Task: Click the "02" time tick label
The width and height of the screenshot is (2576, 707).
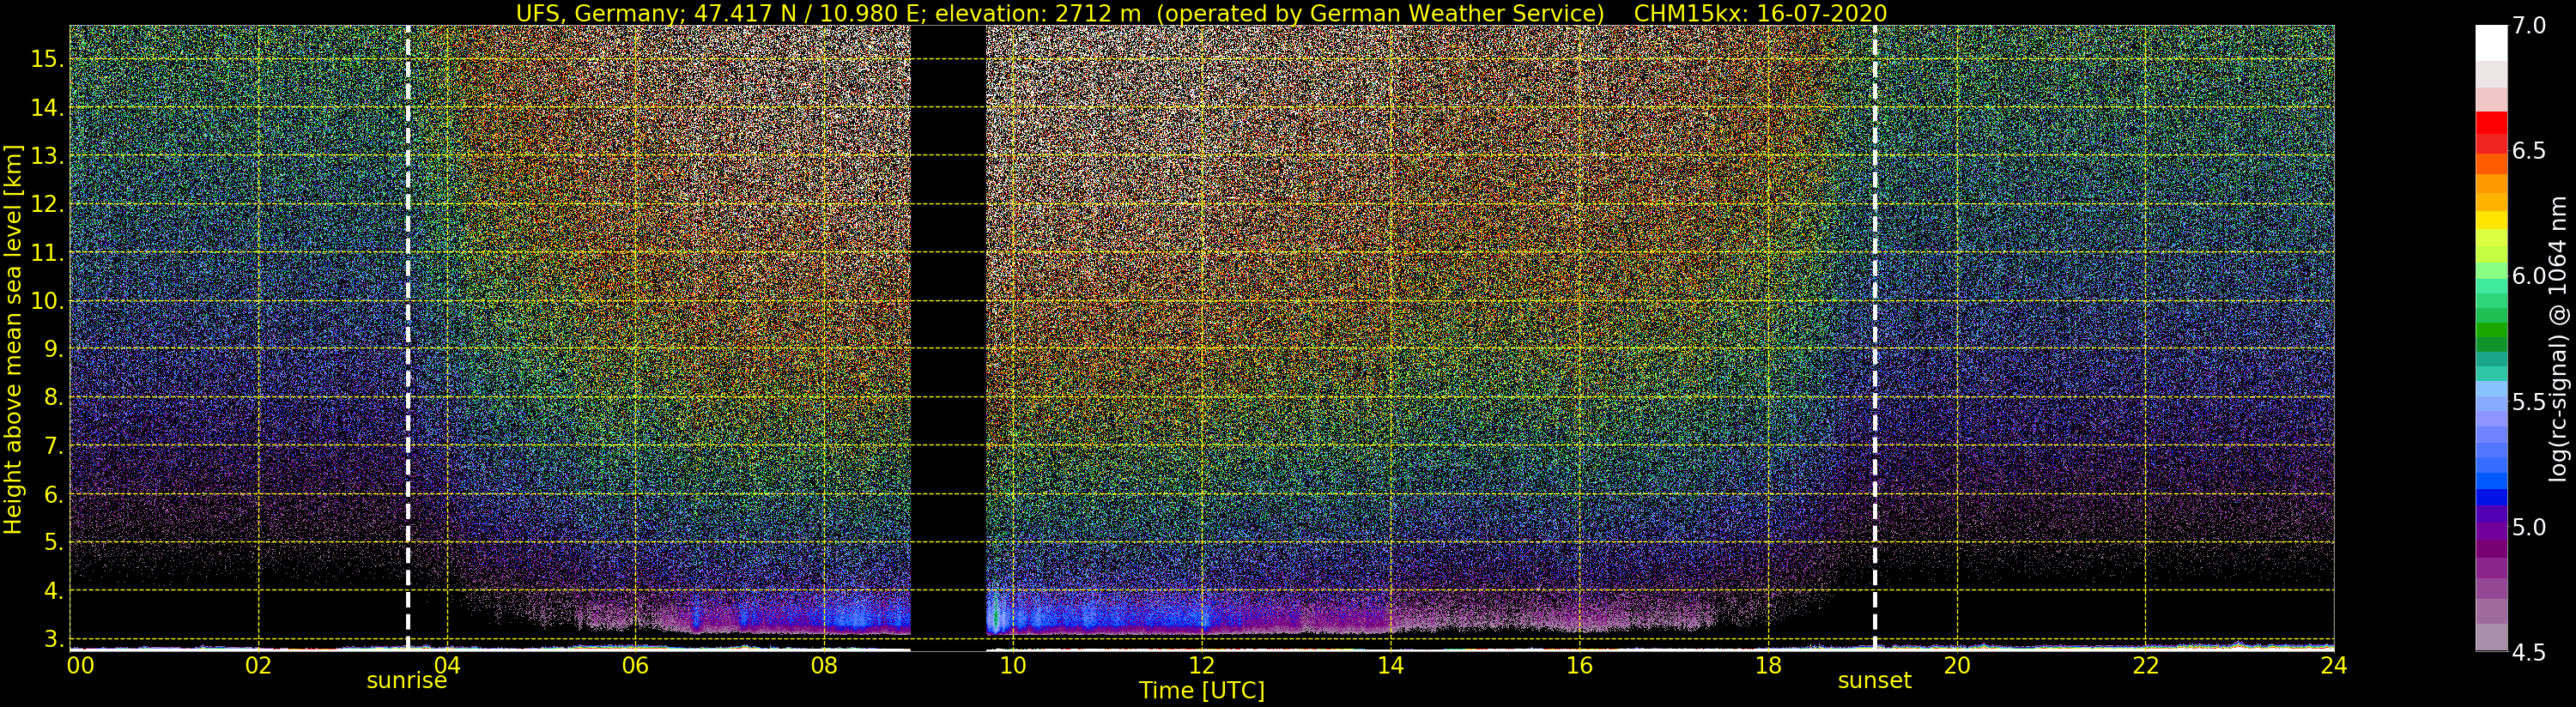Action: pos(258,666)
